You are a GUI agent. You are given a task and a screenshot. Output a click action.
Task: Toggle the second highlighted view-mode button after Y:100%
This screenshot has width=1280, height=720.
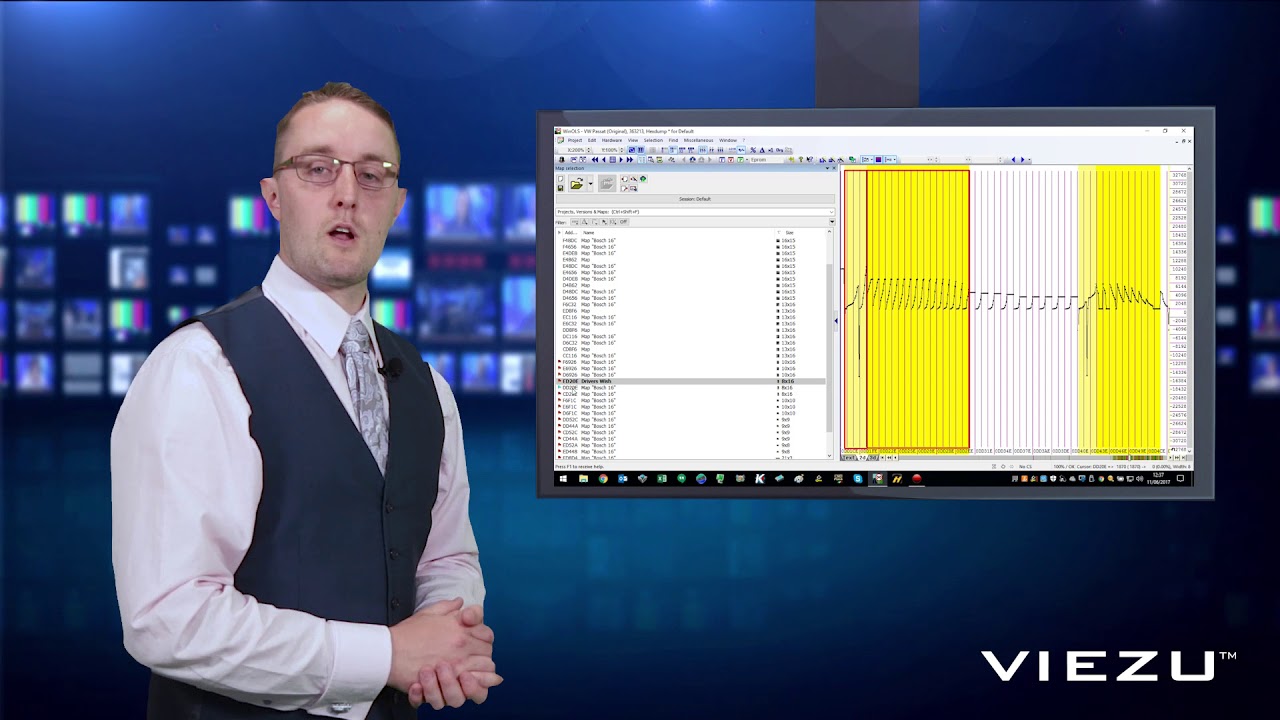(x=641, y=150)
